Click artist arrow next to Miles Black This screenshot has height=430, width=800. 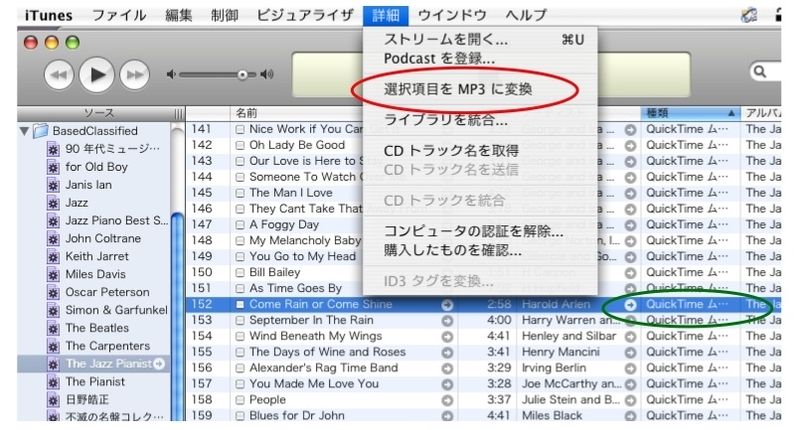[631, 416]
